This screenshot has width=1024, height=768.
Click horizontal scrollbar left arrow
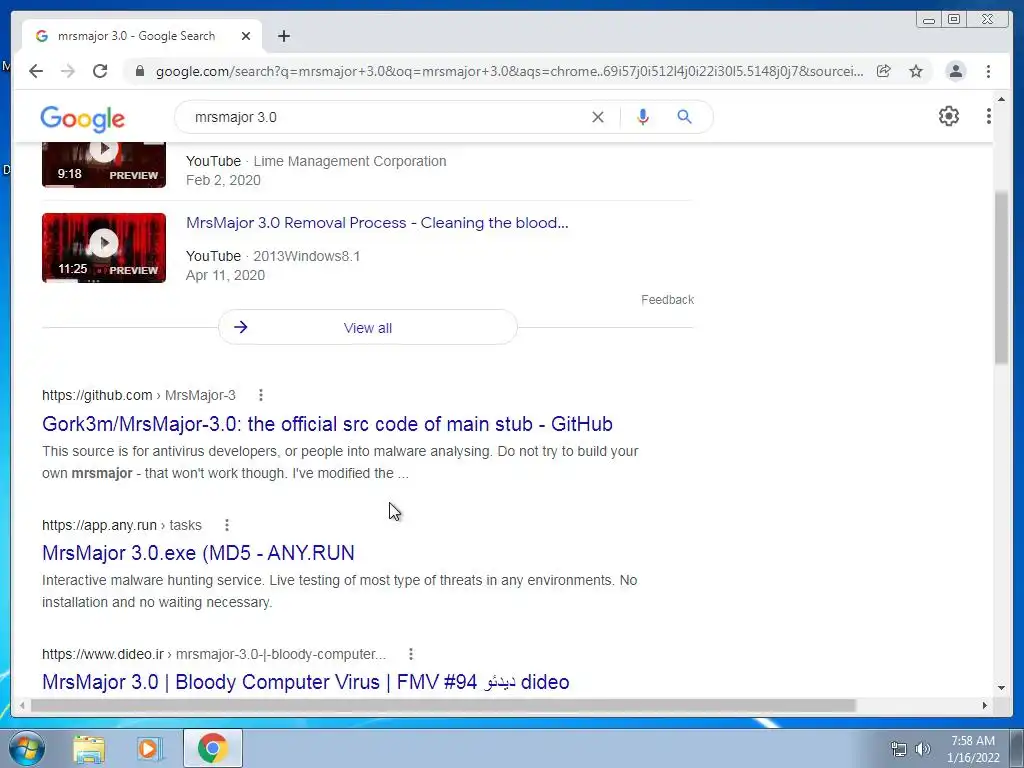click(x=22, y=705)
